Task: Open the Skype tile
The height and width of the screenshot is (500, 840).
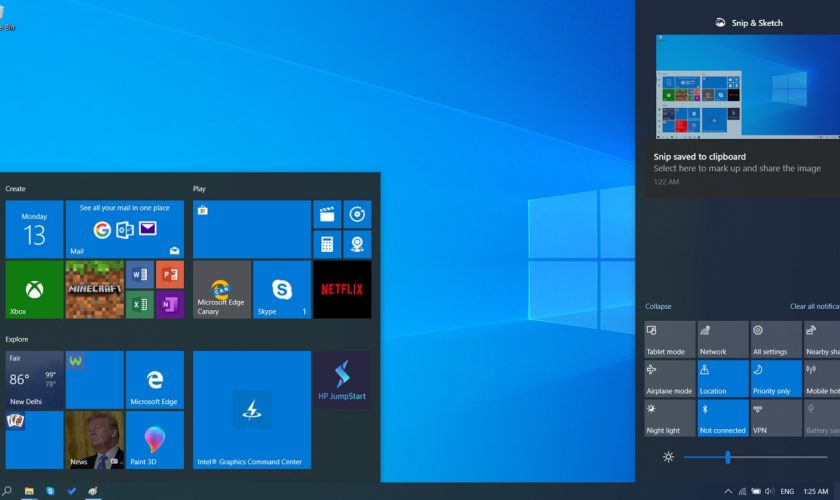Action: coord(282,290)
